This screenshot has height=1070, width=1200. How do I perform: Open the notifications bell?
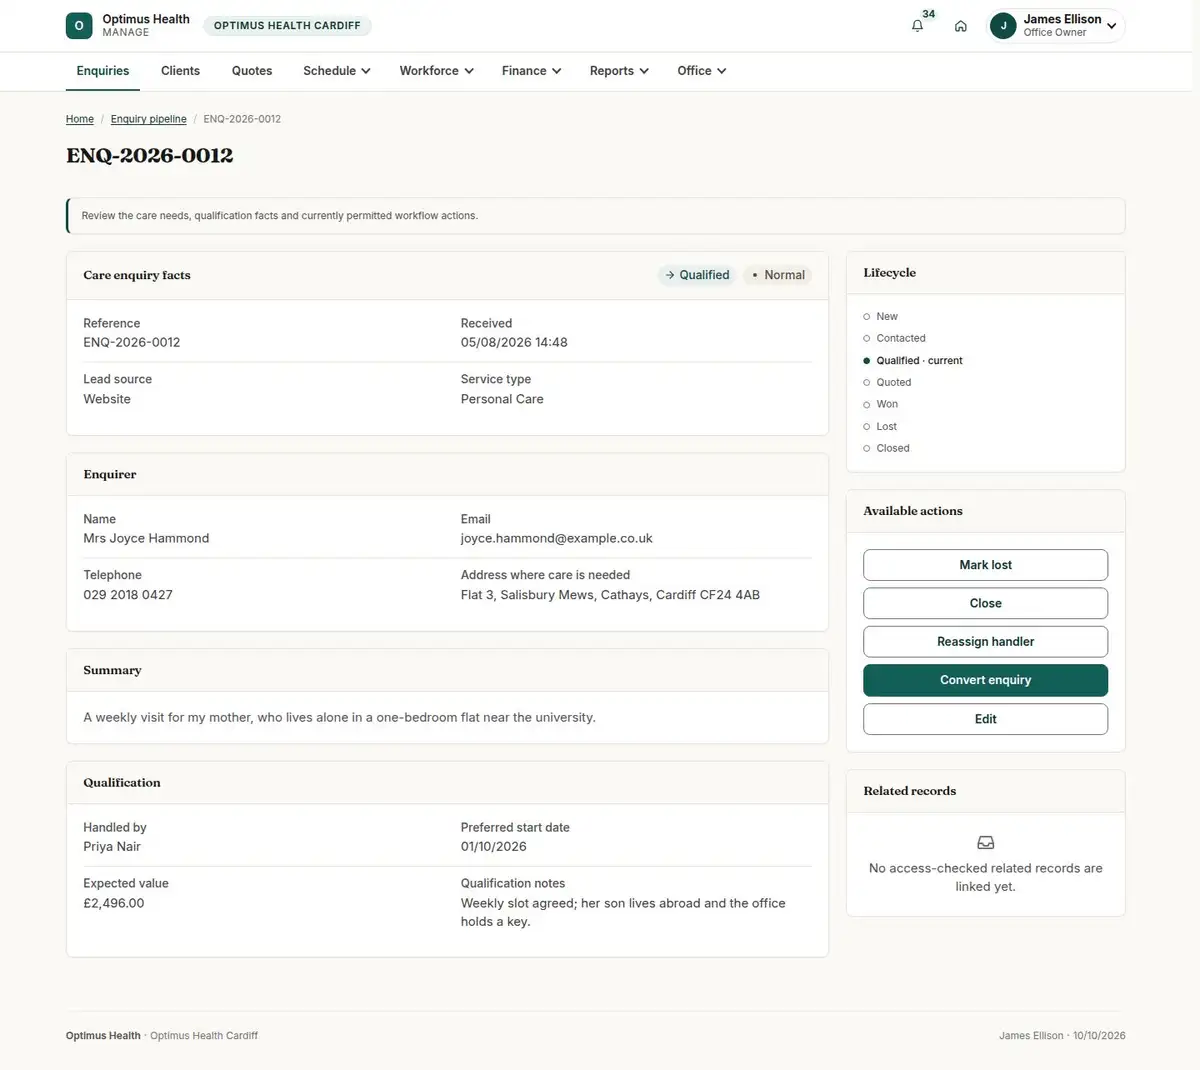[917, 26]
